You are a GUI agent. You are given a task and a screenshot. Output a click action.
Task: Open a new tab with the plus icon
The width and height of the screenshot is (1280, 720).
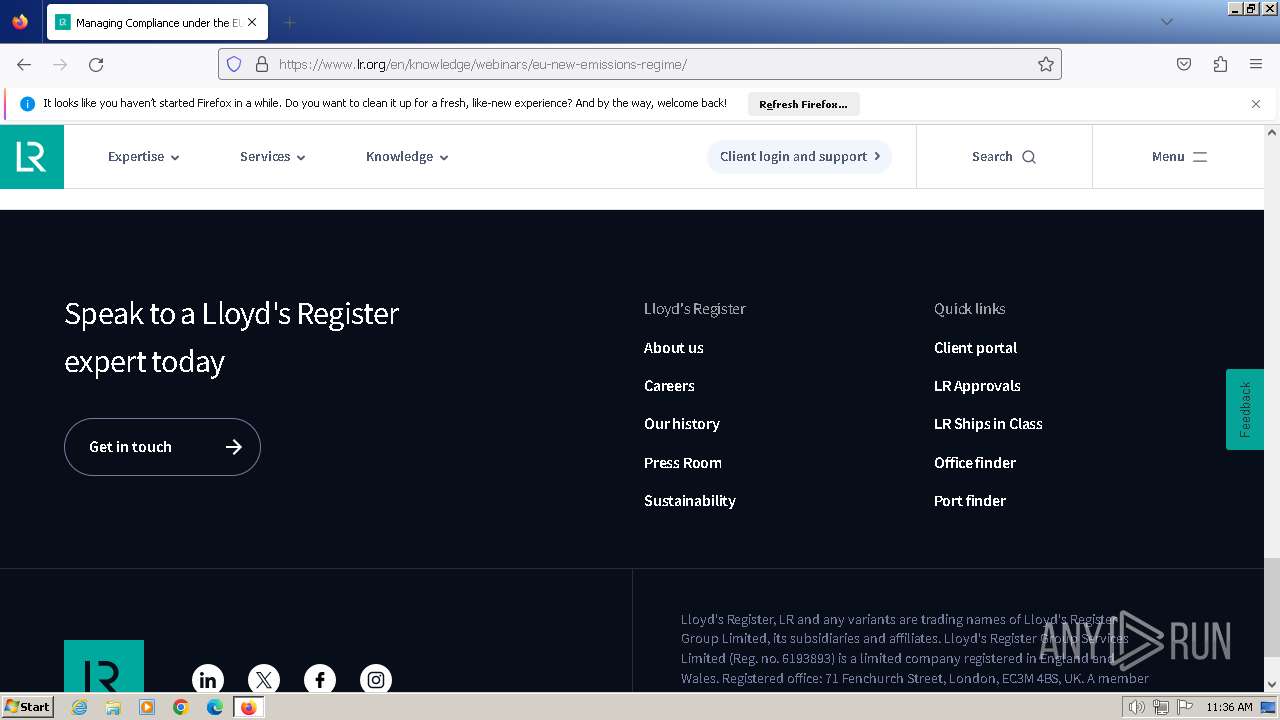coord(289,22)
